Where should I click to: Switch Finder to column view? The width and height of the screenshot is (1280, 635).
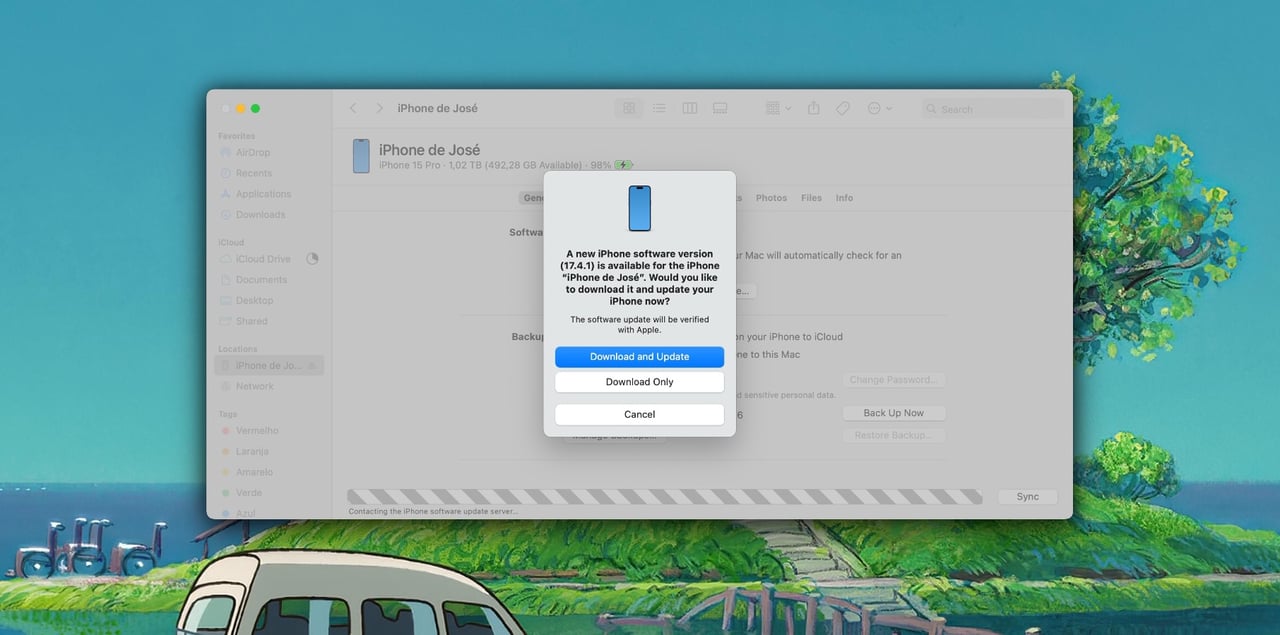tap(690, 108)
